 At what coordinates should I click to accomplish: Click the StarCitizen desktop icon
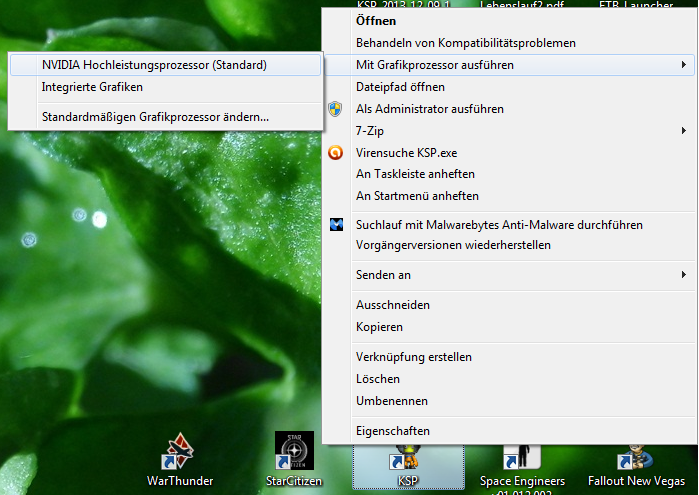(294, 452)
